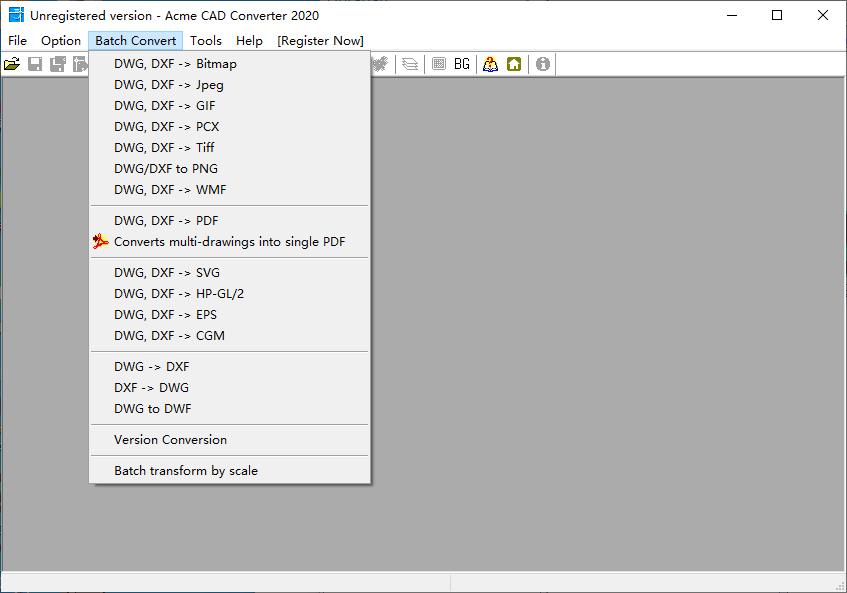
Task: Choose DWG, DXF -> GIF conversion
Action: click(x=230, y=106)
